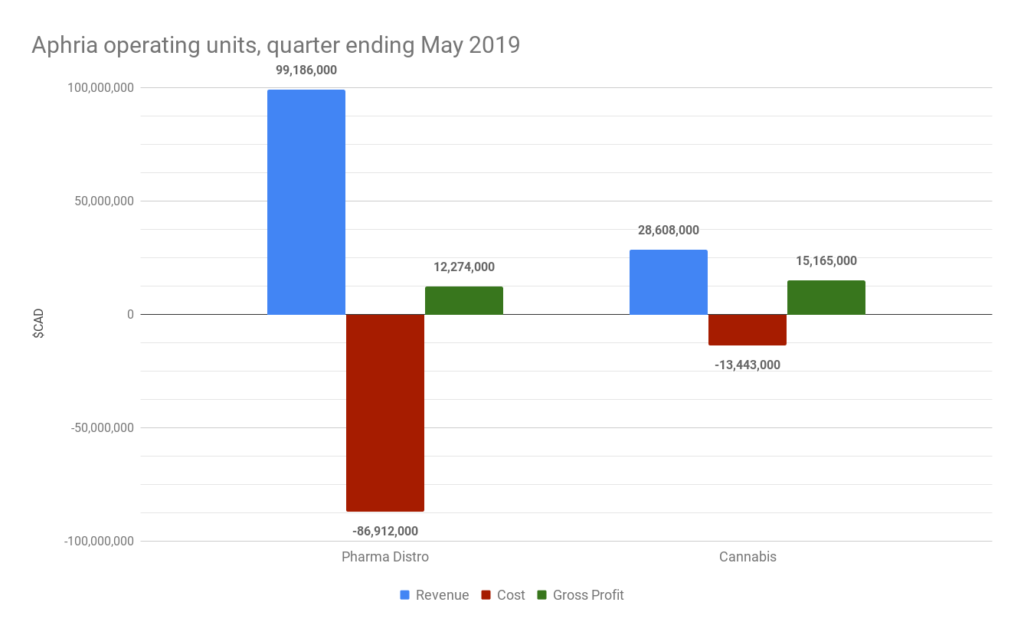Click the 12,274,000 data label

click(463, 267)
